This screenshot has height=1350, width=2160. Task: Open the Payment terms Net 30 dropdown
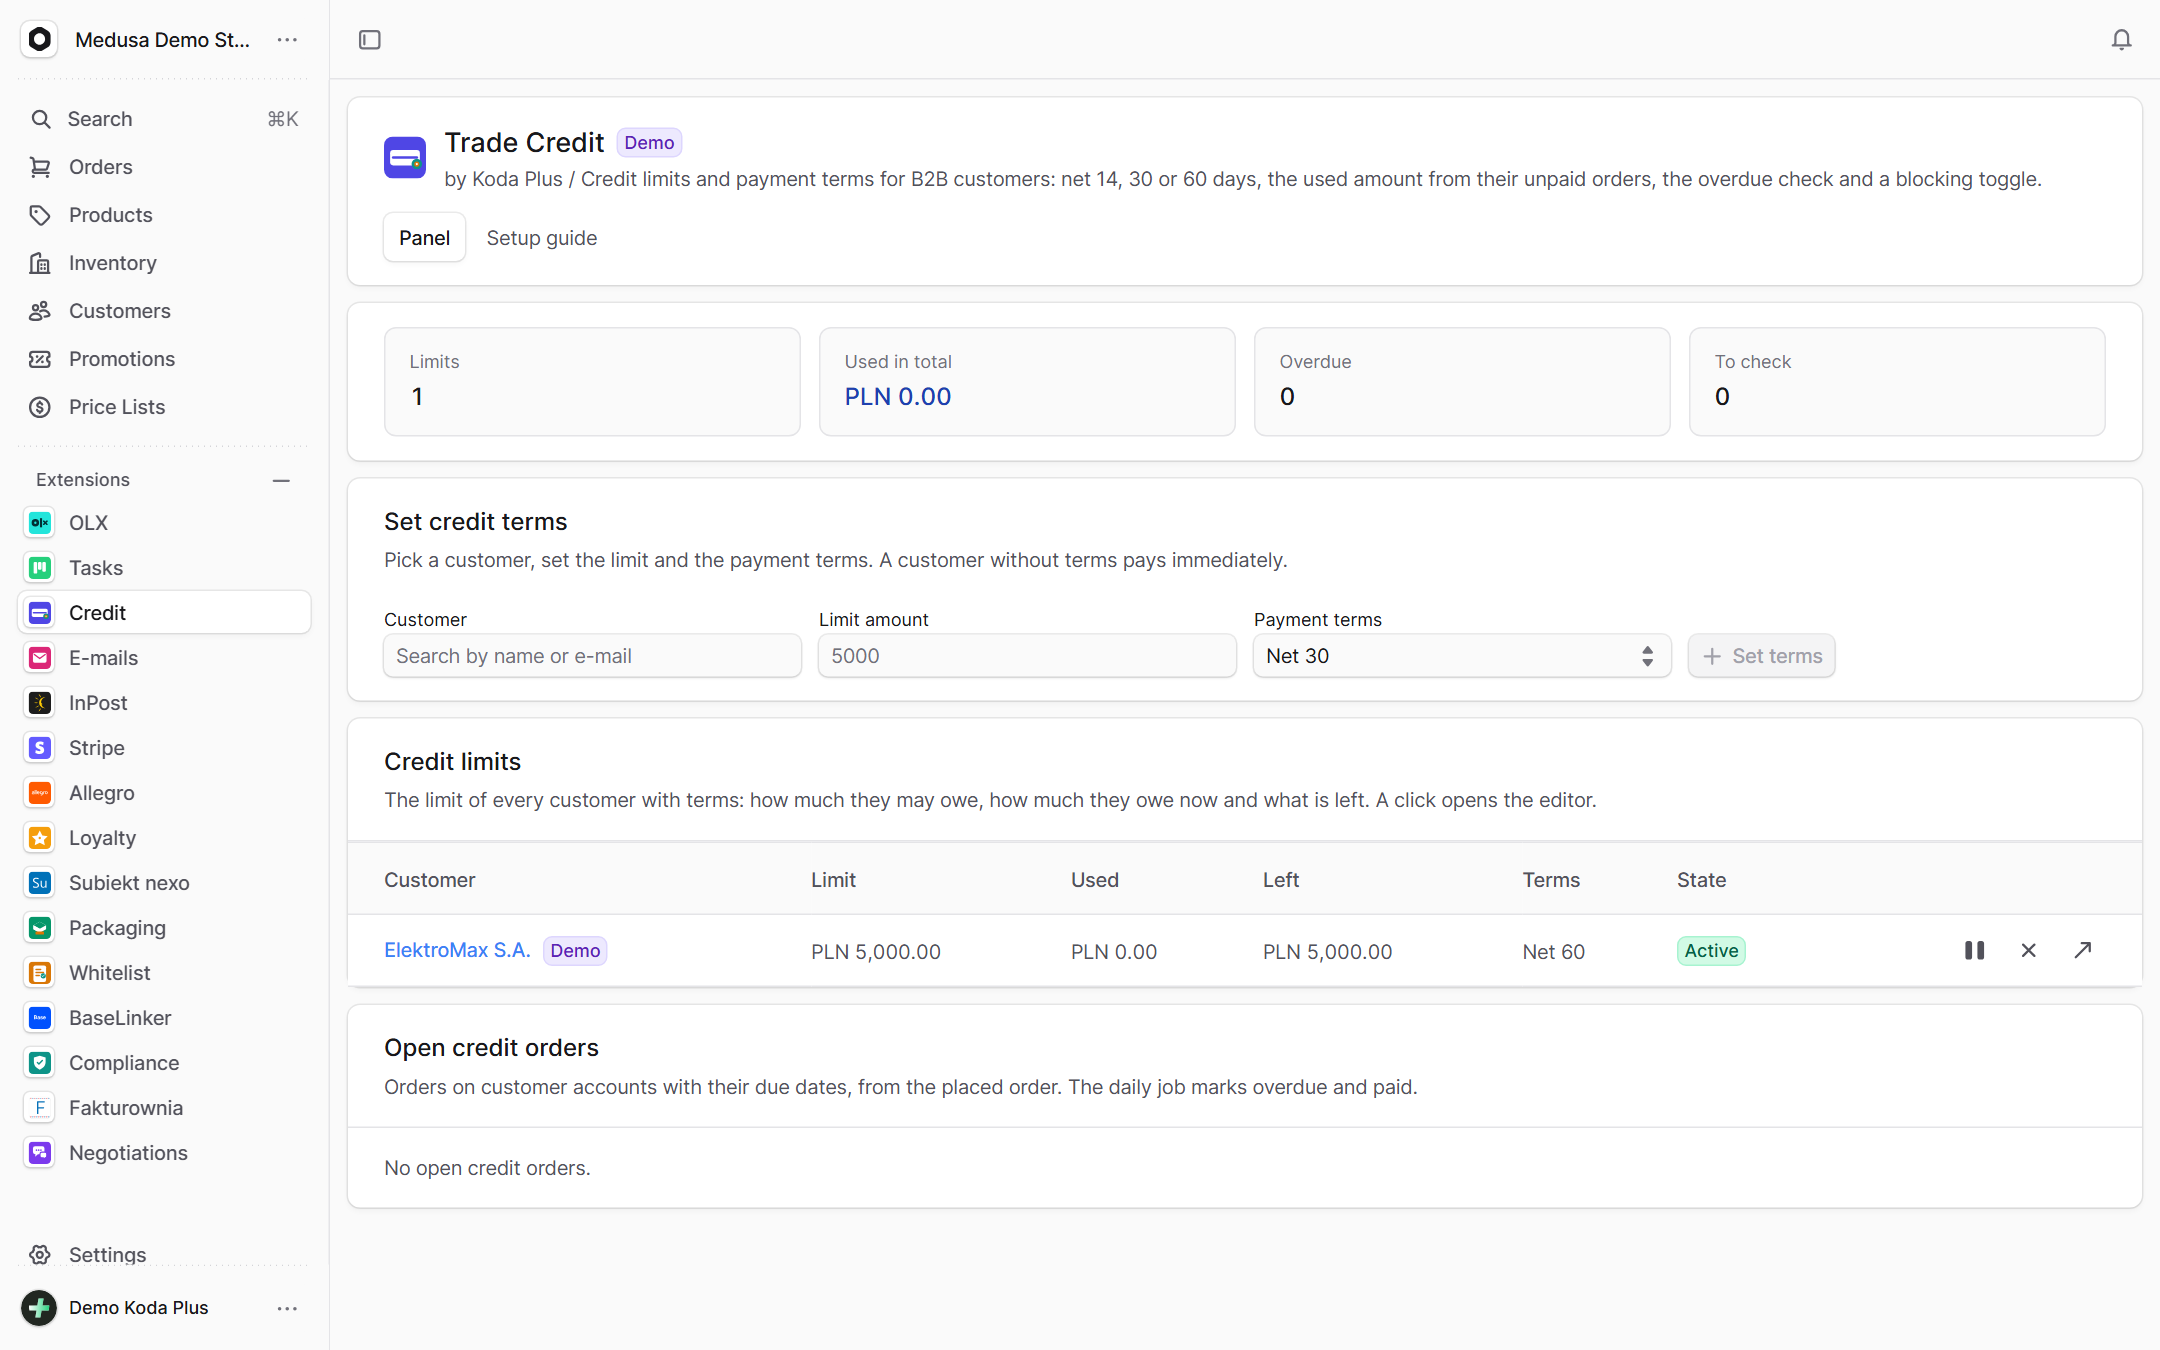(x=1462, y=656)
